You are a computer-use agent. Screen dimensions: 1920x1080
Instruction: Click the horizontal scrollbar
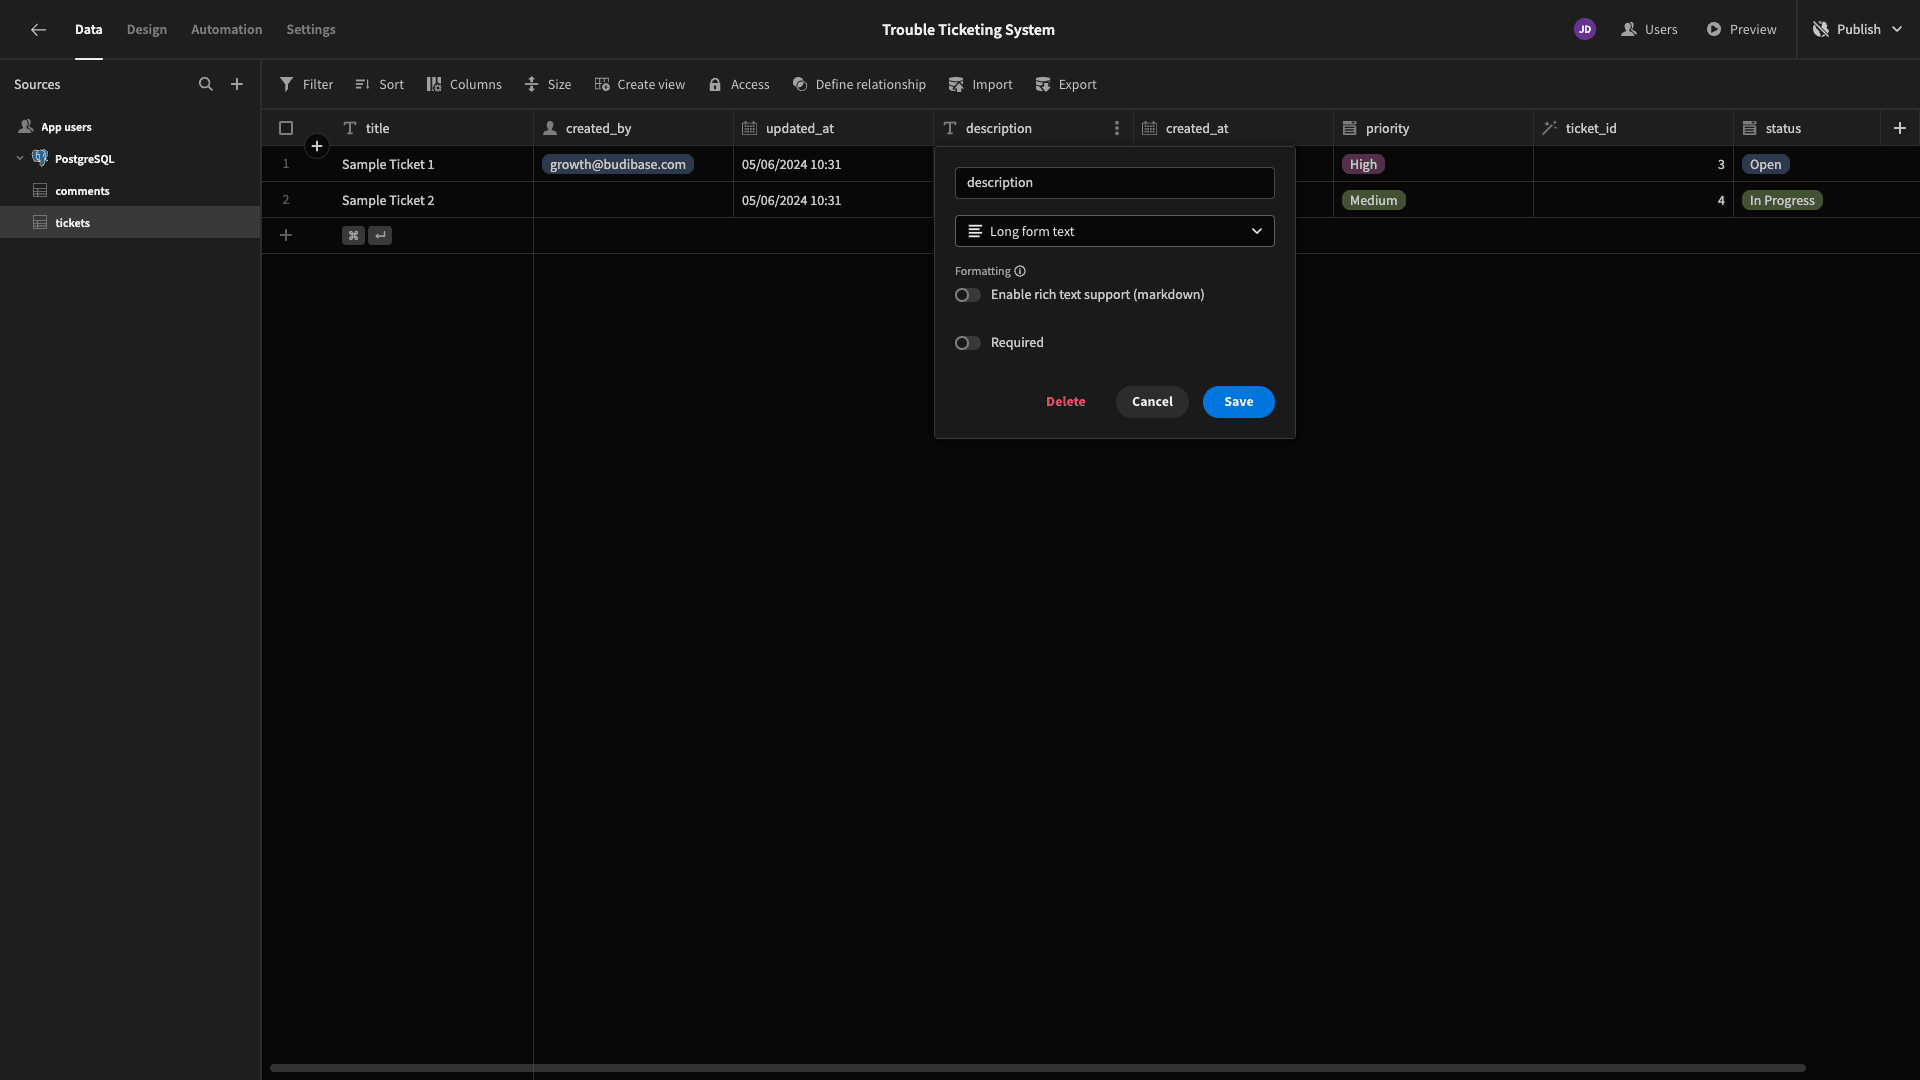[x=1038, y=1068]
